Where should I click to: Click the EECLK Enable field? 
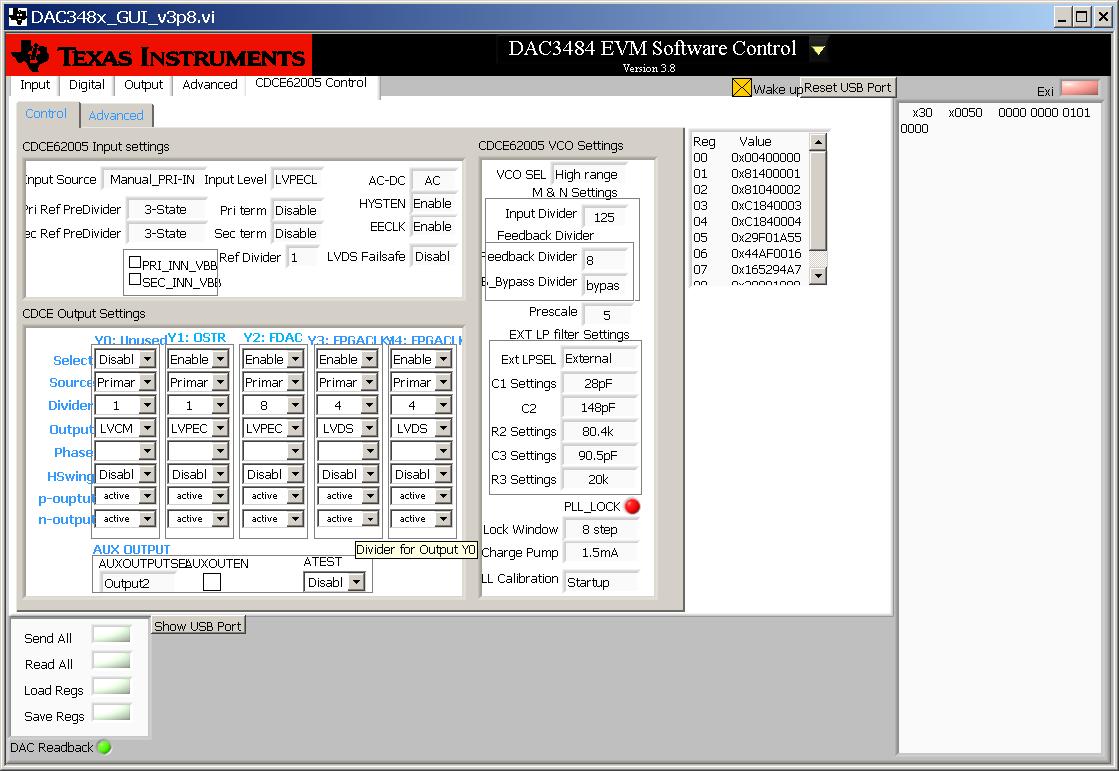(x=432, y=226)
